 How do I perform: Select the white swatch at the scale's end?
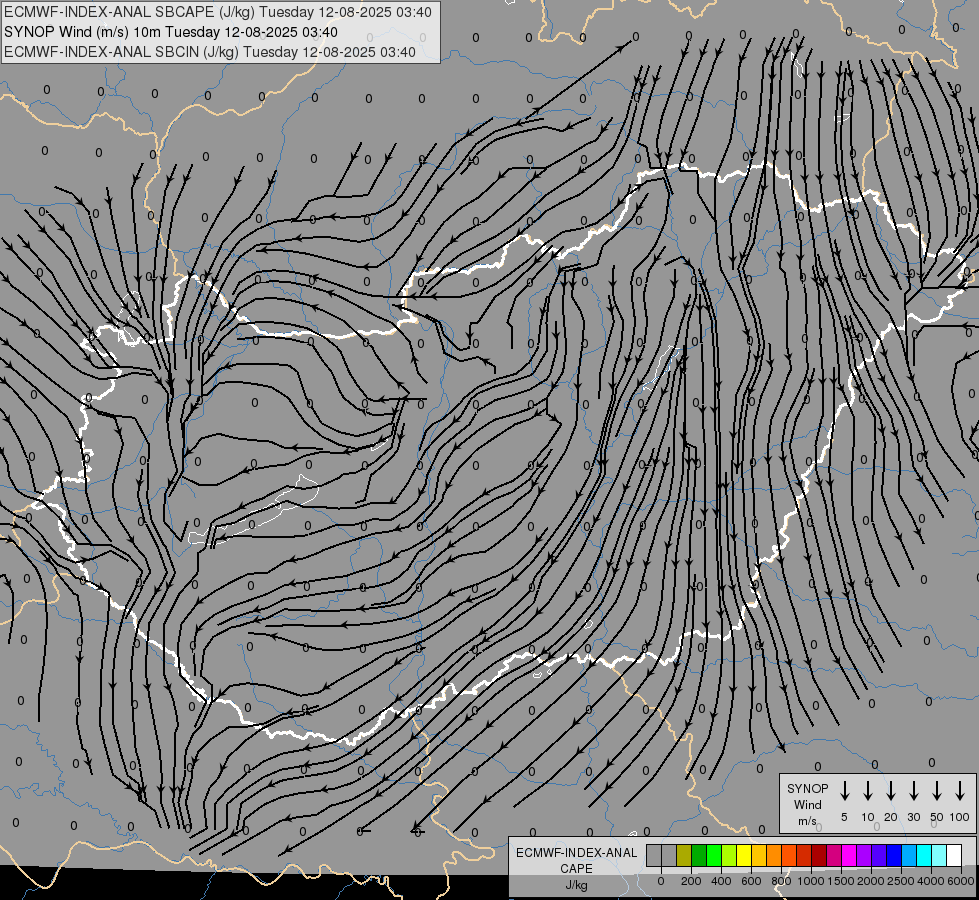pos(954,855)
